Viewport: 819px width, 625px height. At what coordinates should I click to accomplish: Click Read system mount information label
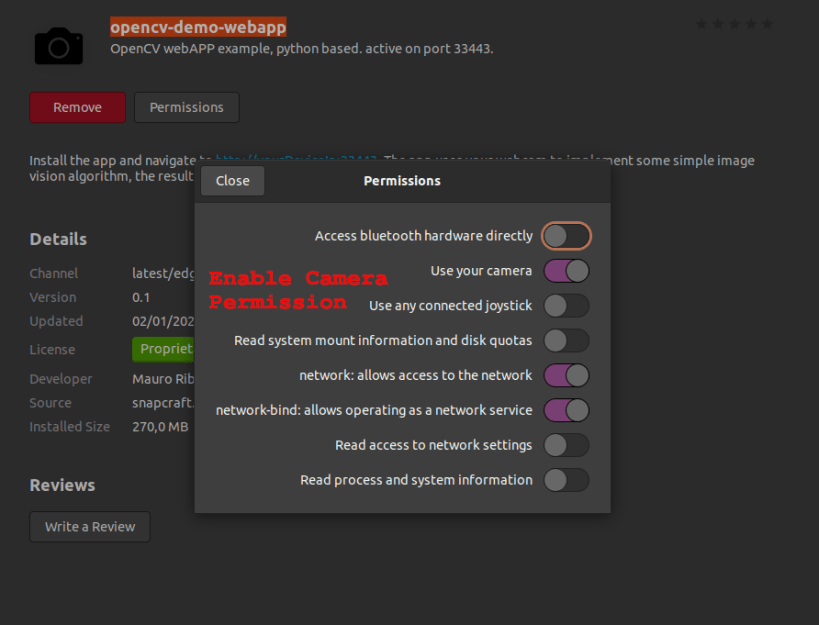[x=383, y=340]
